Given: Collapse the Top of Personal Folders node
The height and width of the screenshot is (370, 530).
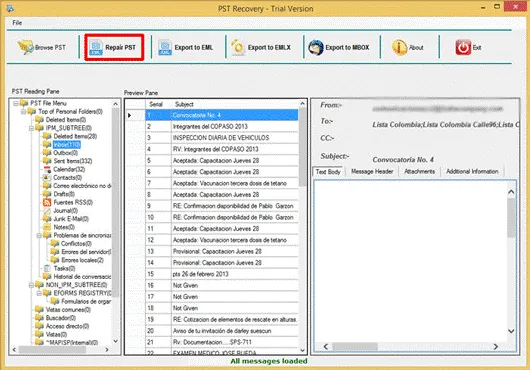Looking at the screenshot, I should (x=23, y=112).
